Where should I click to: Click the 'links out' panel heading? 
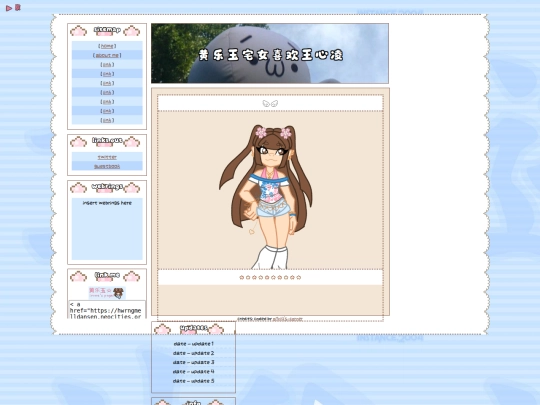(107, 141)
